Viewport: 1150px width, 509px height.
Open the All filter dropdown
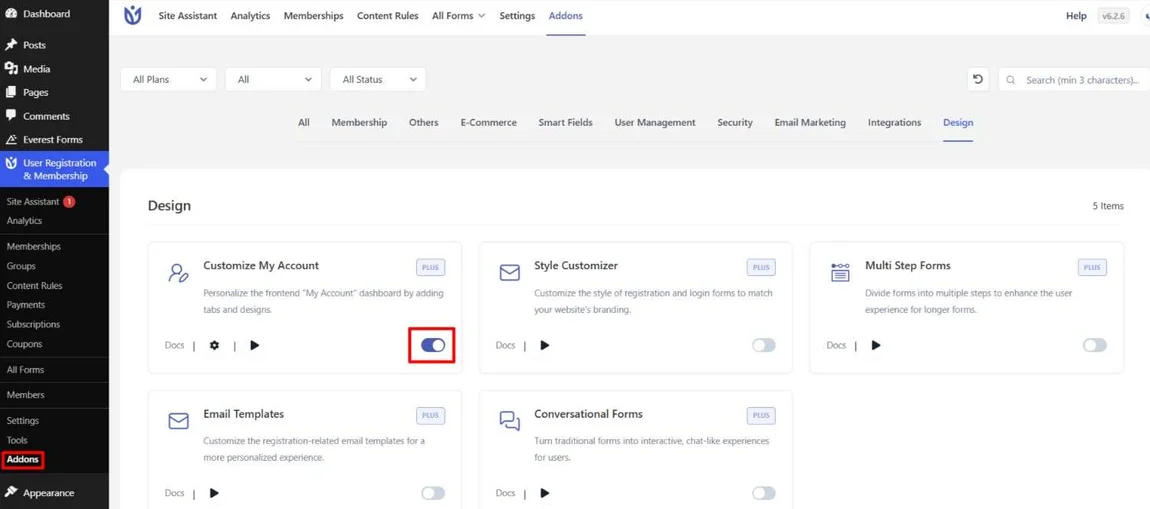click(x=273, y=79)
